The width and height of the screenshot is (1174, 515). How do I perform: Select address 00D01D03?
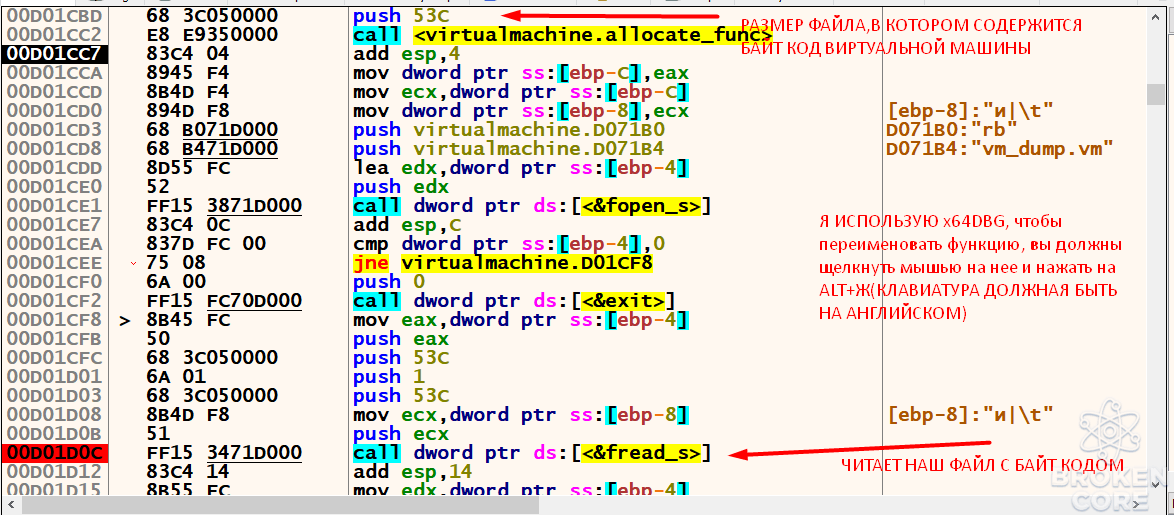pos(55,396)
